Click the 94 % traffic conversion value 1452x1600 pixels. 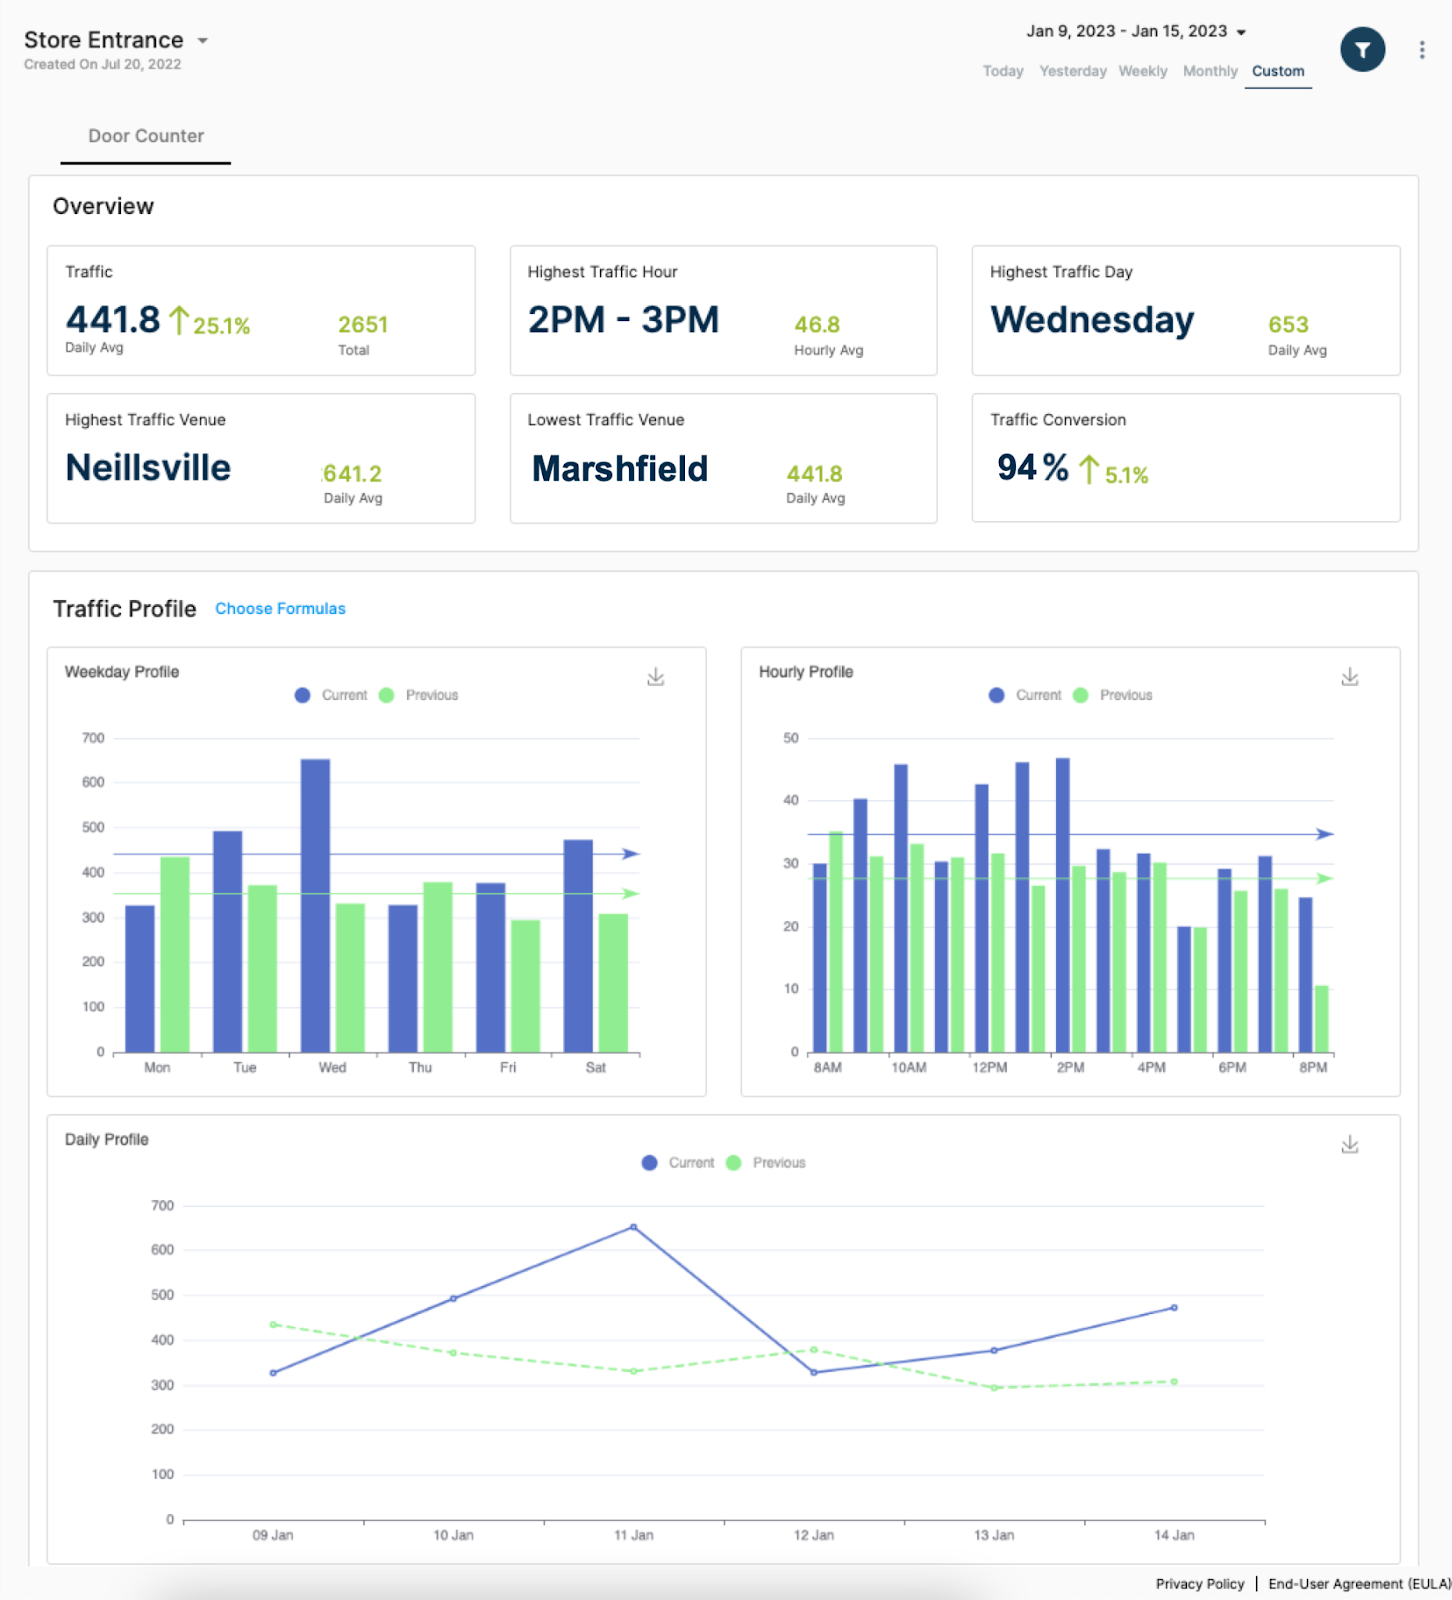coord(1033,467)
